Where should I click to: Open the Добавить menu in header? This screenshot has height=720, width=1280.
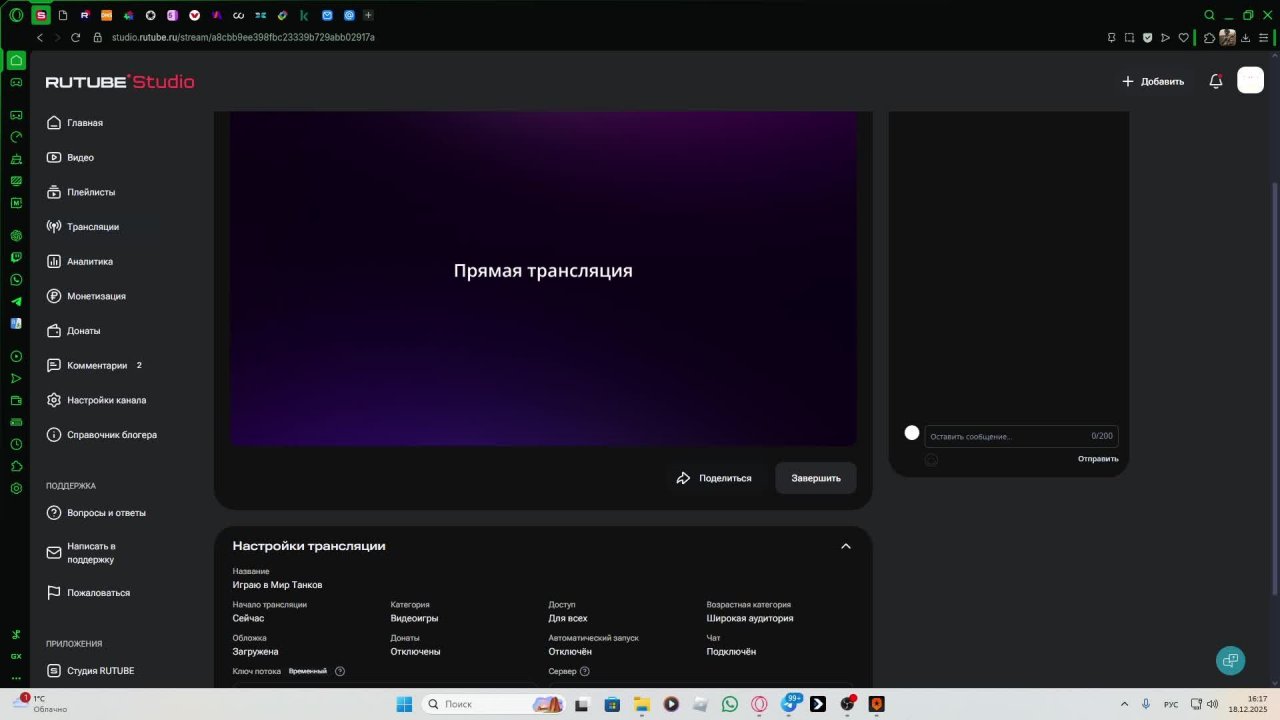pos(1153,82)
